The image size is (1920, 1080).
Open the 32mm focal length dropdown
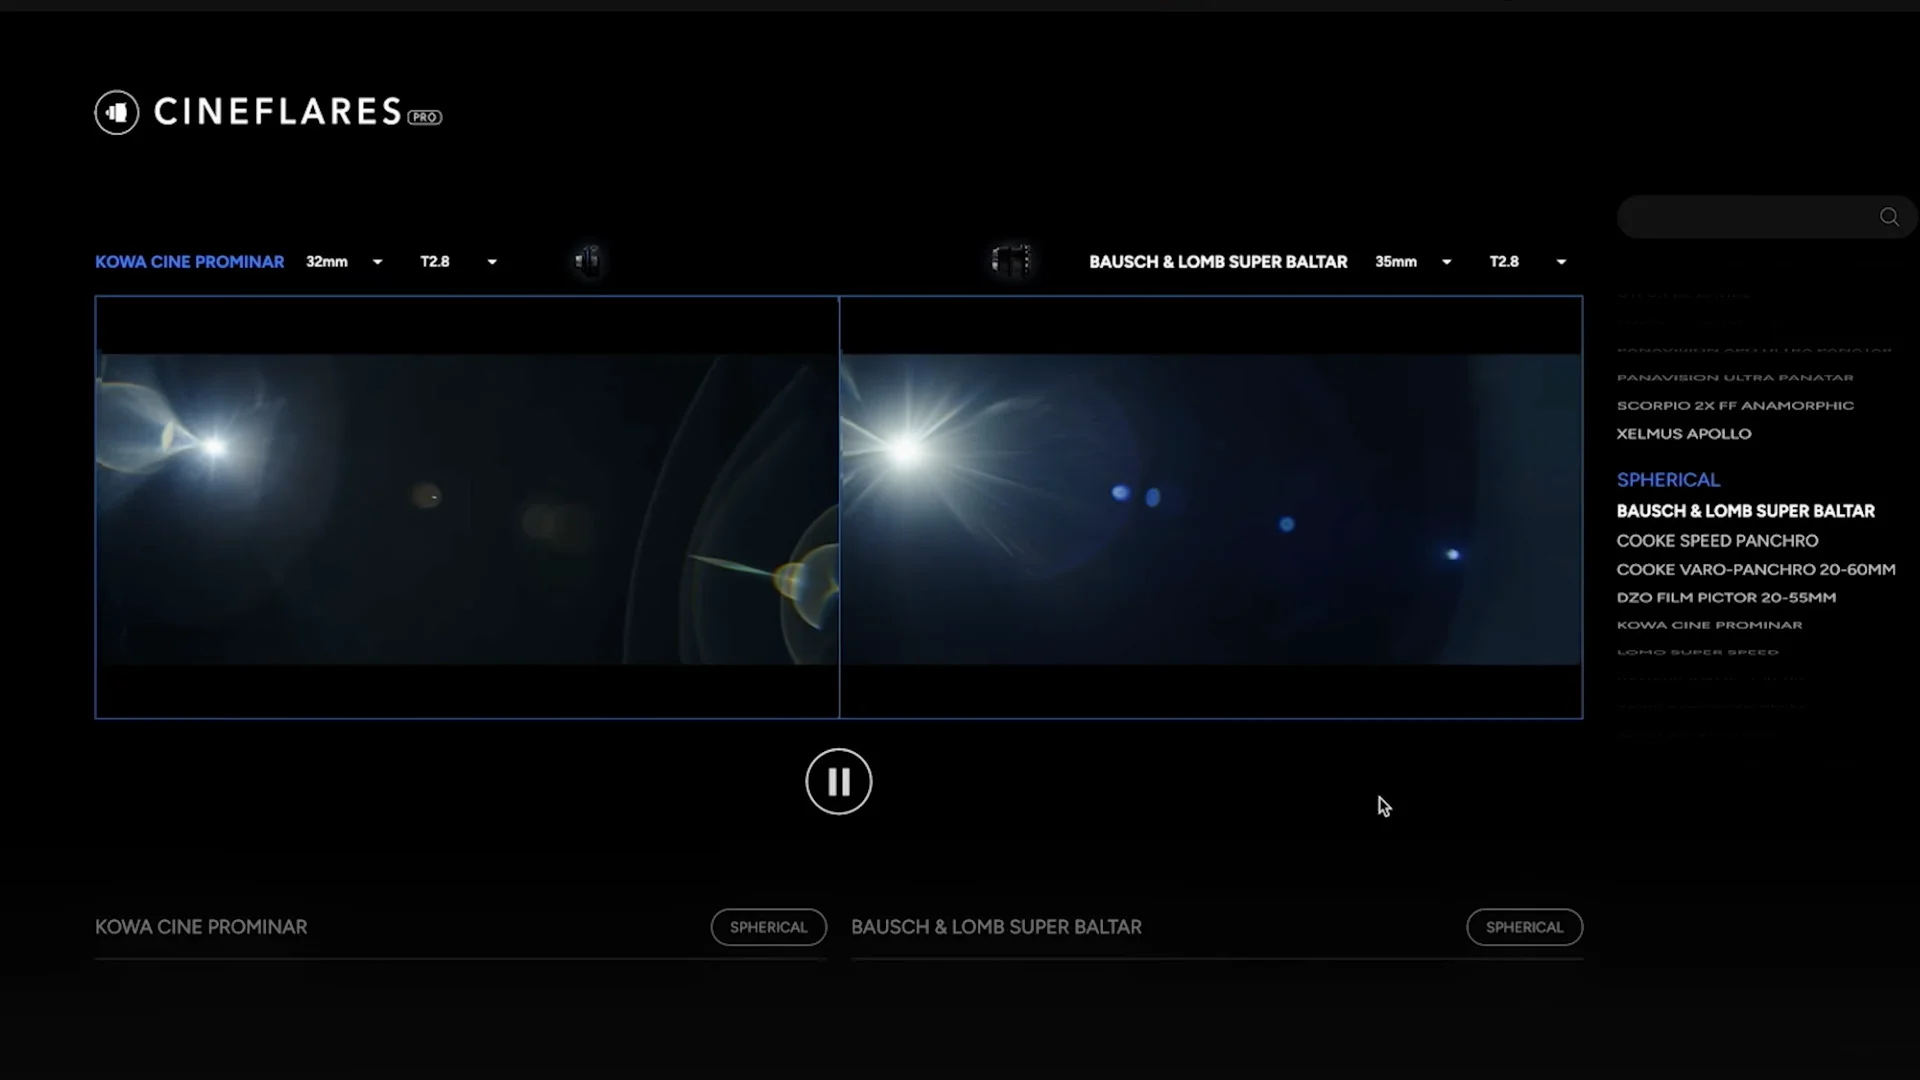pos(377,261)
